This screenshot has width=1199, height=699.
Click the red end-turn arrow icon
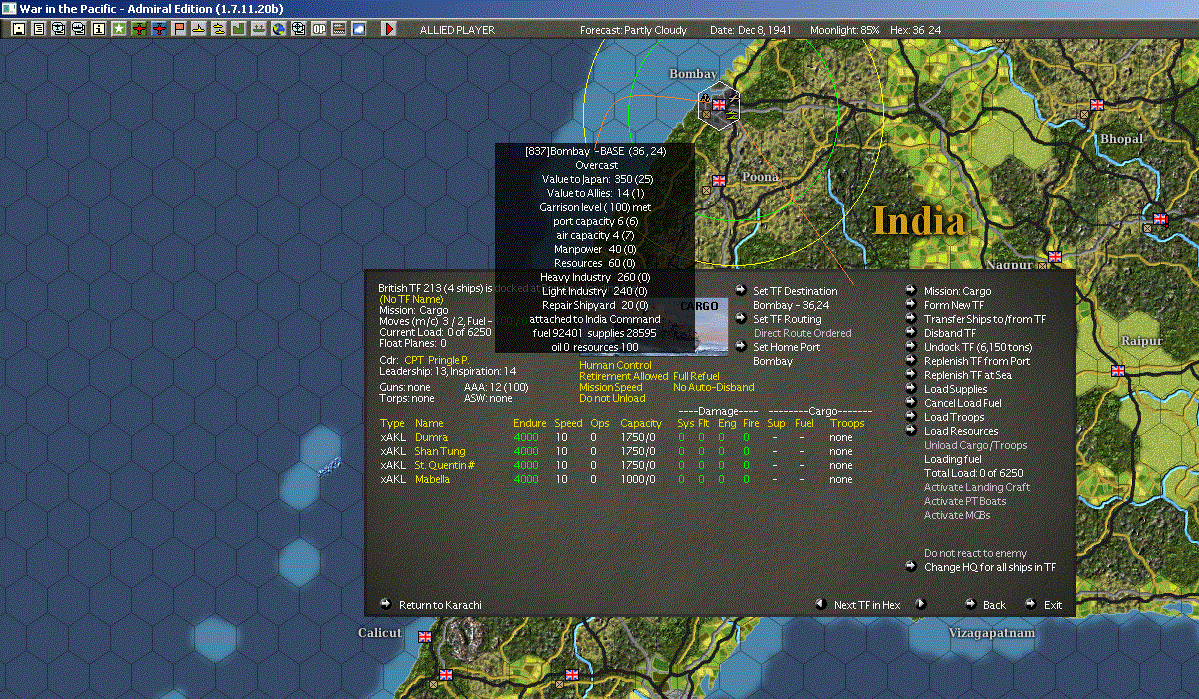[388, 29]
